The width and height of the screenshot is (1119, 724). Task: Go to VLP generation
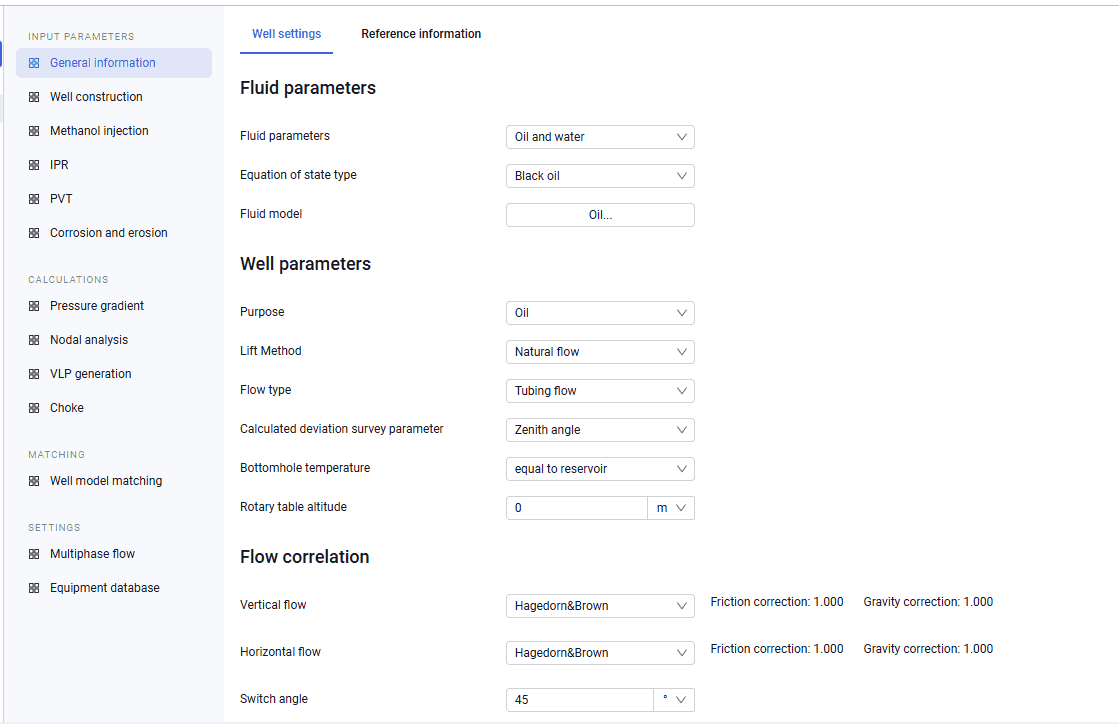(x=114, y=374)
